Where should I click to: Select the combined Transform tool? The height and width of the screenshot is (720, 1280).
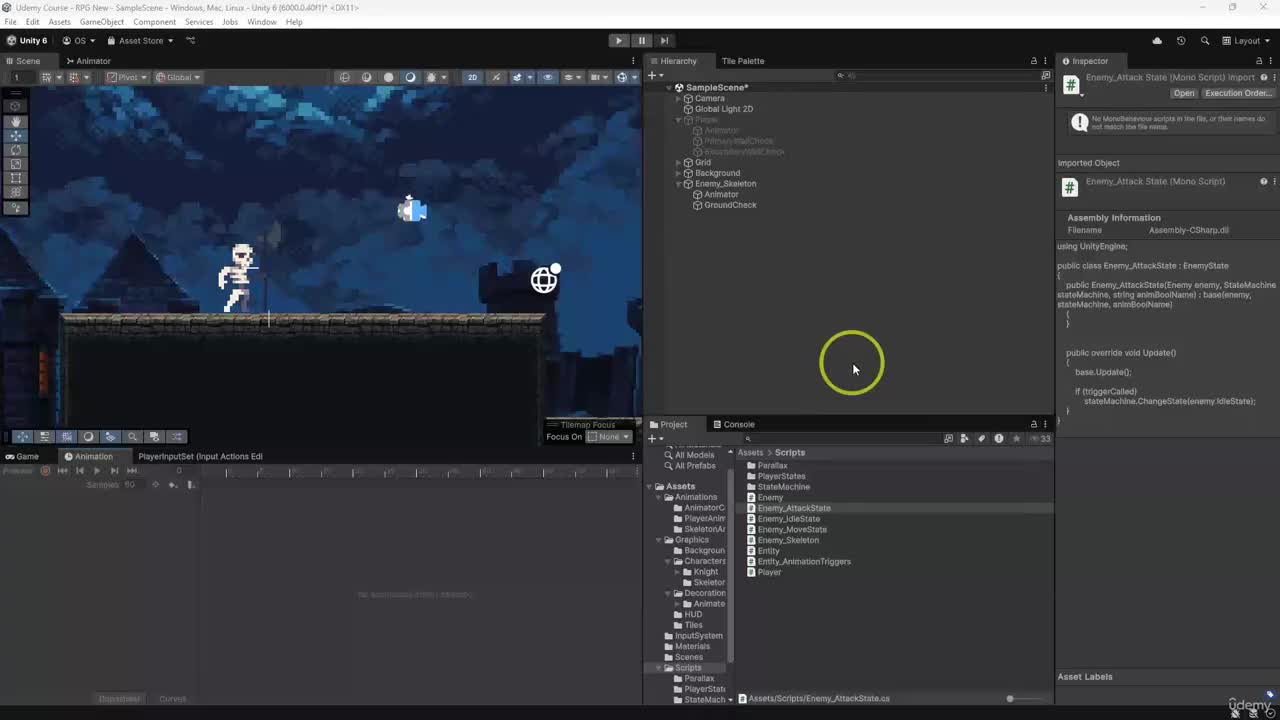click(15, 192)
